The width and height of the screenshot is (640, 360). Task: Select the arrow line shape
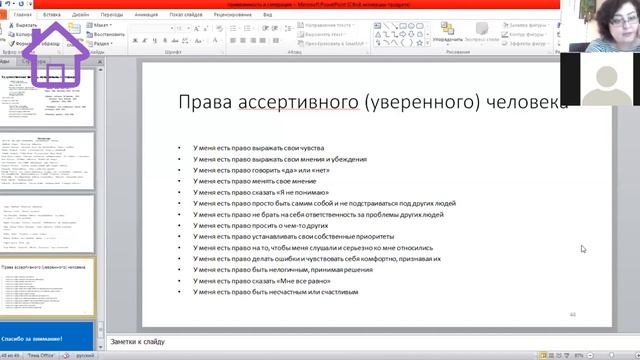tap(394, 26)
